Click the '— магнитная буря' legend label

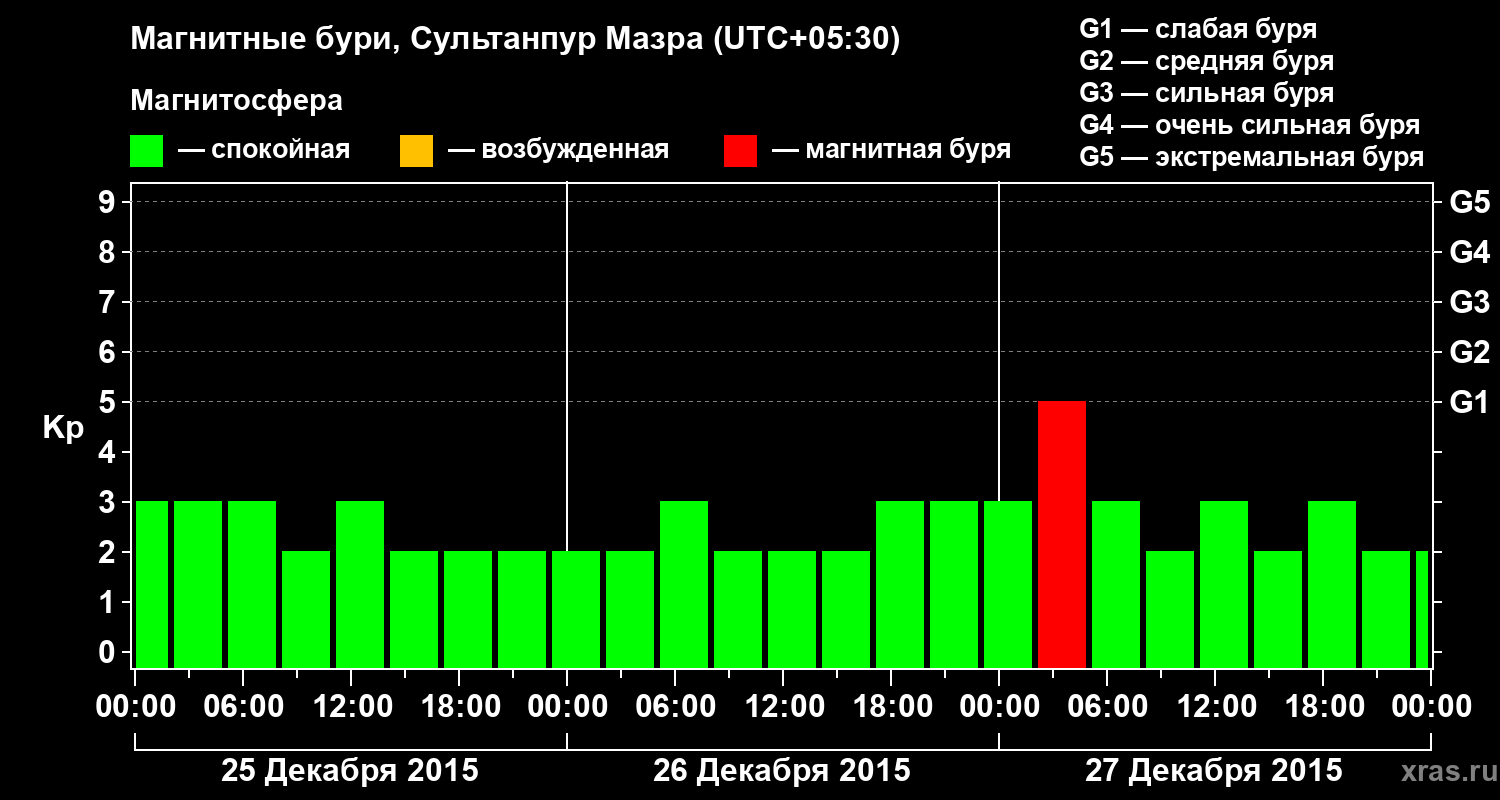[x=892, y=151]
